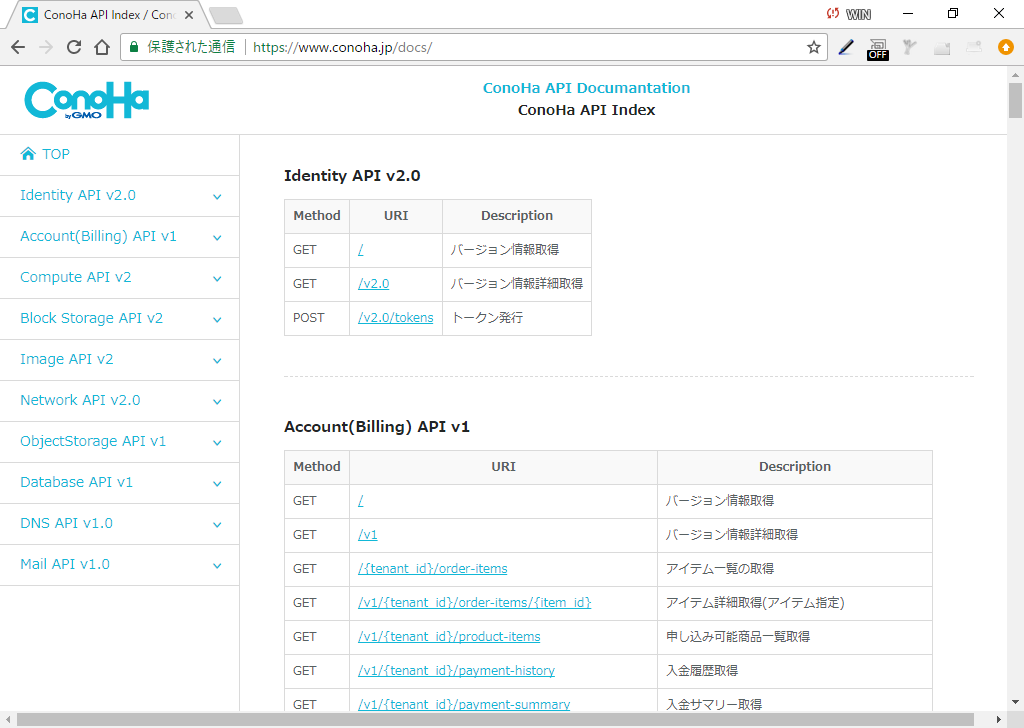The width and height of the screenshot is (1024, 728).
Task: Reload the current page
Action: 74,47
